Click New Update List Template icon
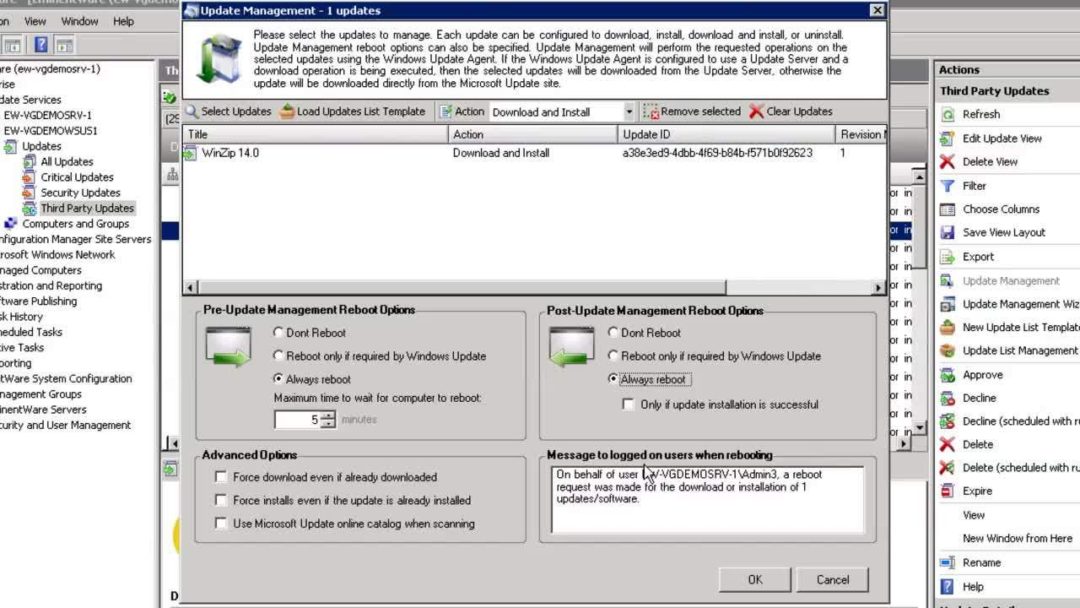The height and width of the screenshot is (608, 1080). click(x=948, y=328)
